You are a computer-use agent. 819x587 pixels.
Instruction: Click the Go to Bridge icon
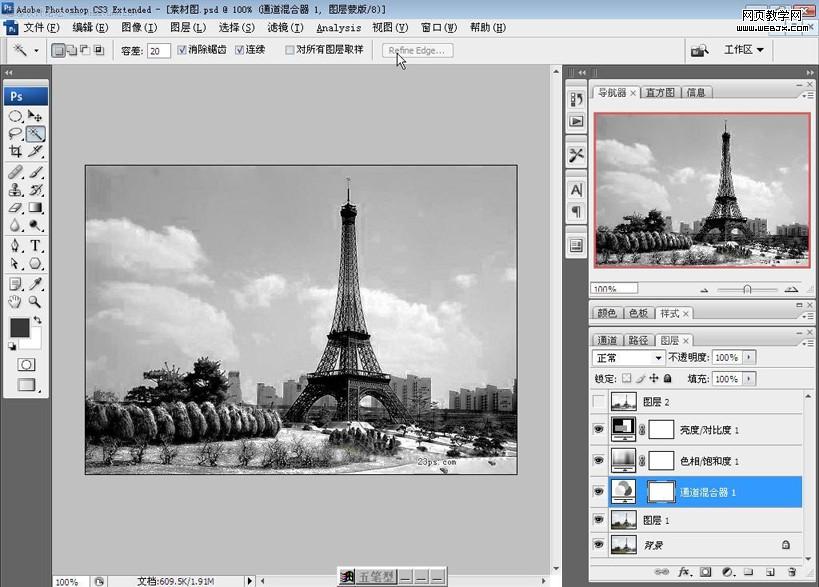(x=699, y=50)
